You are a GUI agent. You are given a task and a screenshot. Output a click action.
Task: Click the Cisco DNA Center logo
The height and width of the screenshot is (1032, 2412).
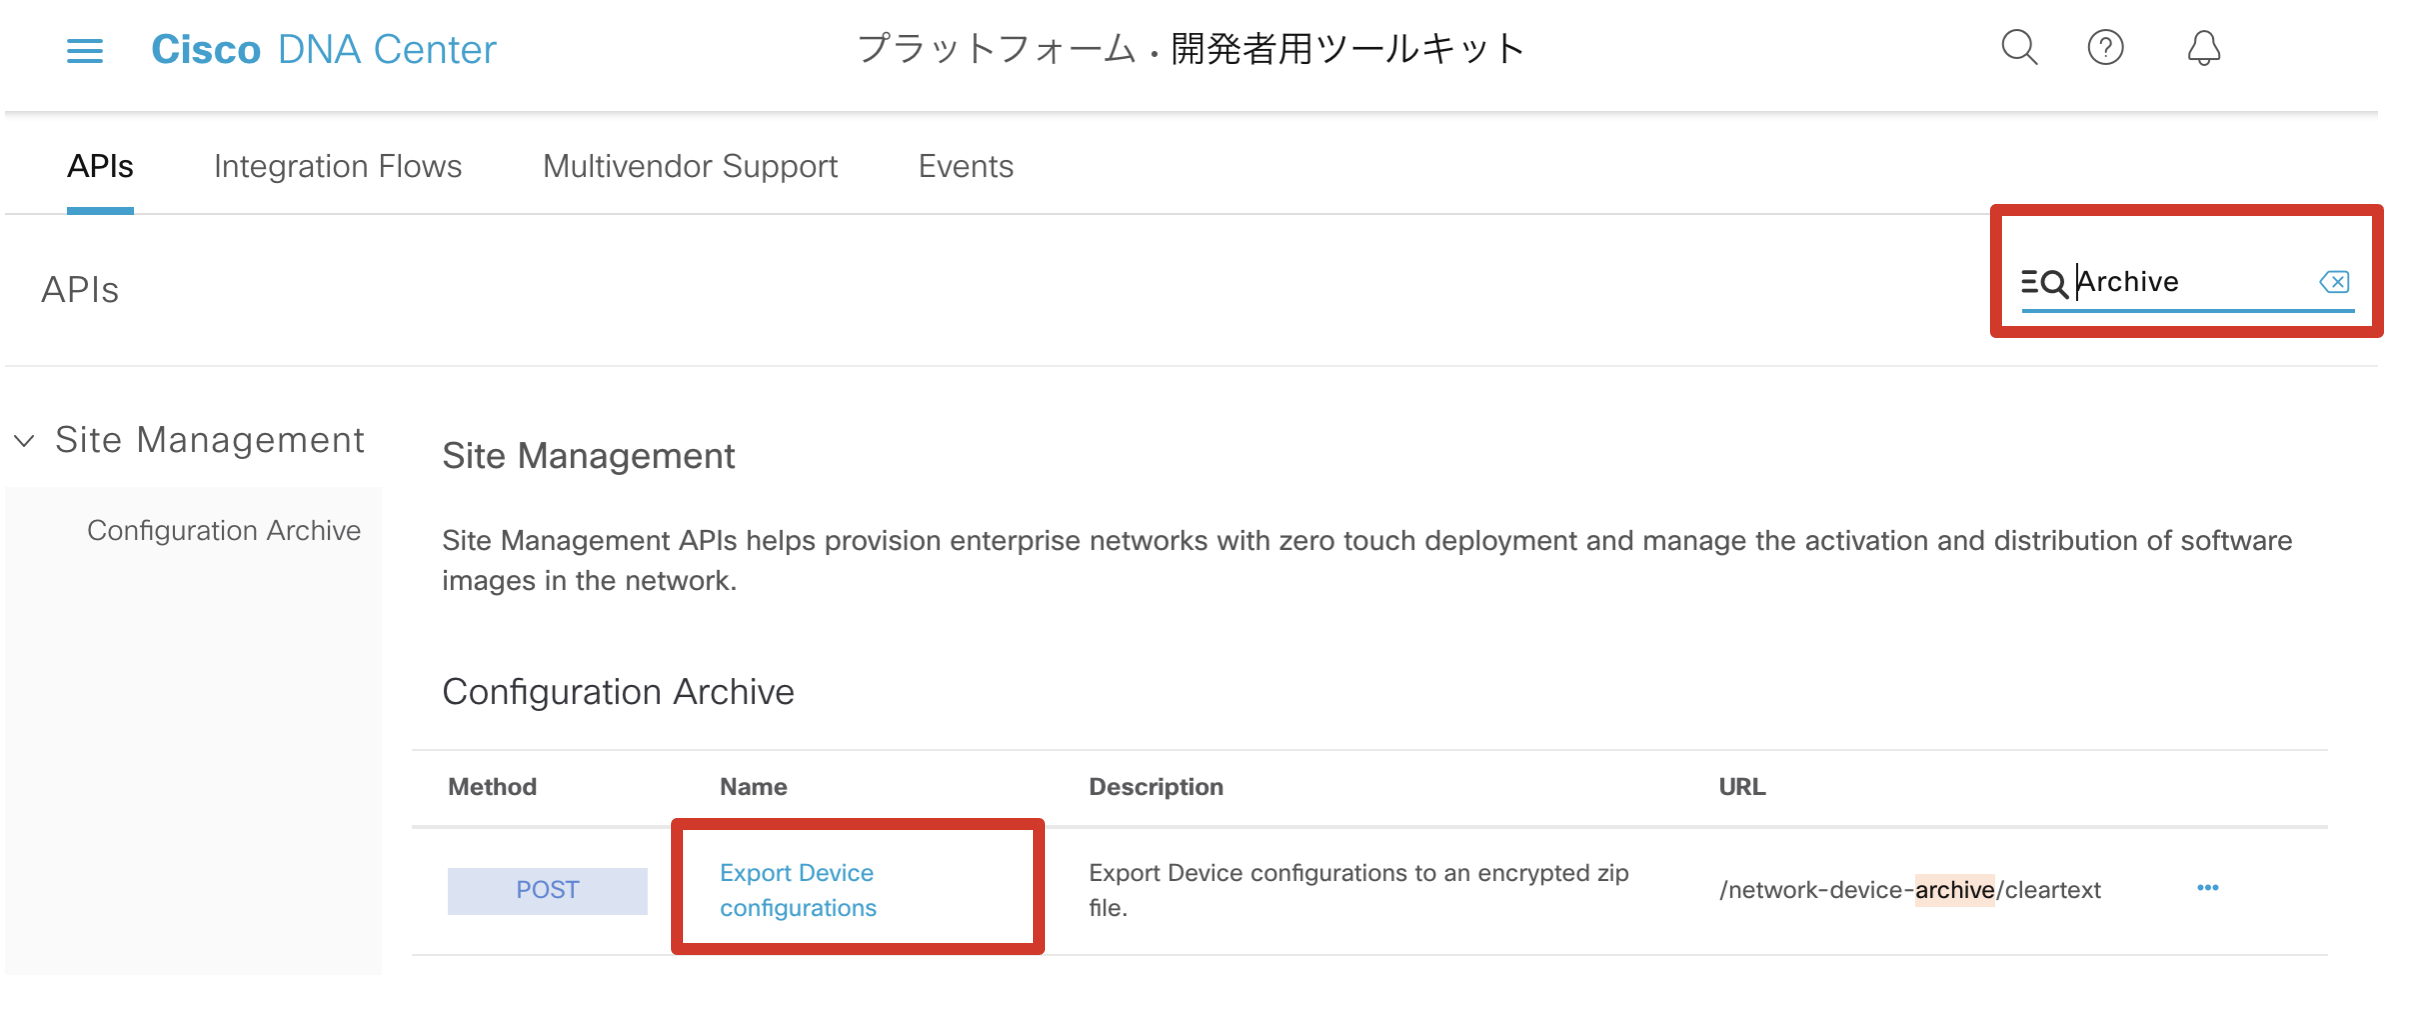click(x=324, y=49)
